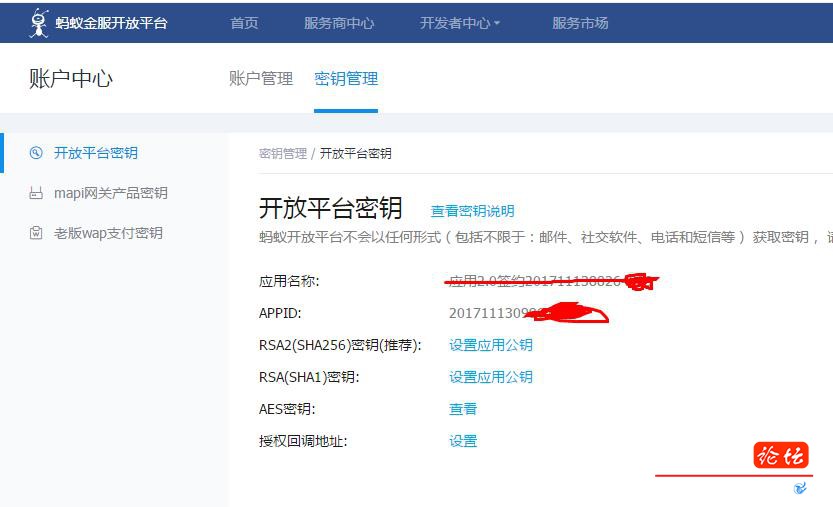Click the small blue bird icon at bottom right
This screenshot has width=833, height=507.
coord(800,488)
